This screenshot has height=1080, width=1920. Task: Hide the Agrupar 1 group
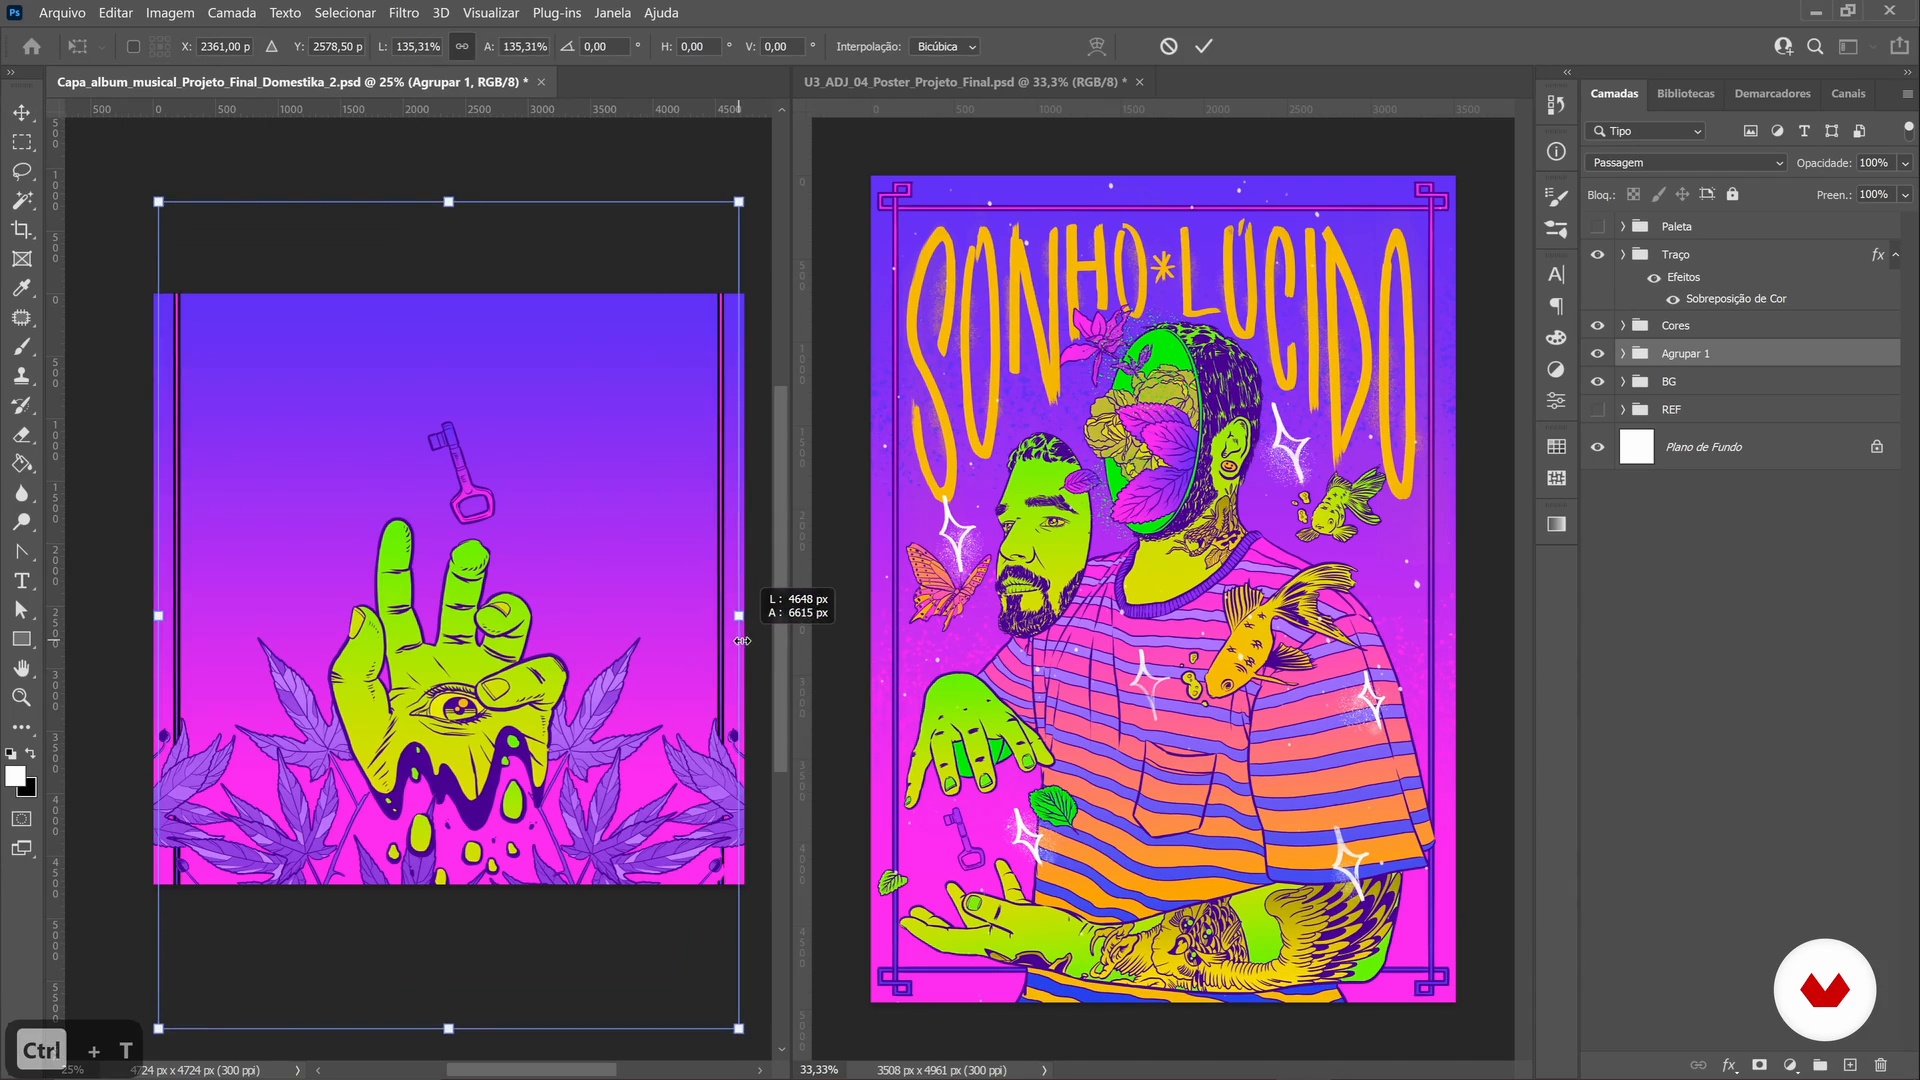tap(1598, 354)
